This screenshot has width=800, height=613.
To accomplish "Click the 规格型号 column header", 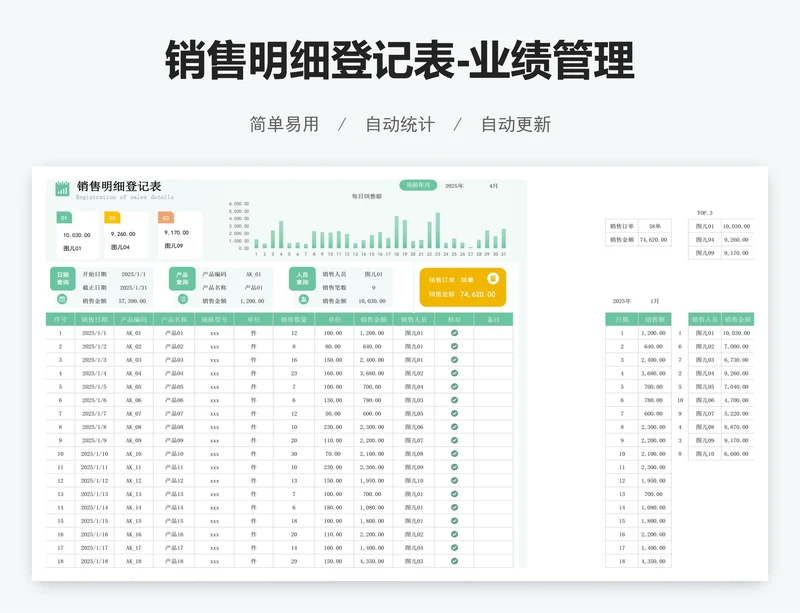I will 214,320.
